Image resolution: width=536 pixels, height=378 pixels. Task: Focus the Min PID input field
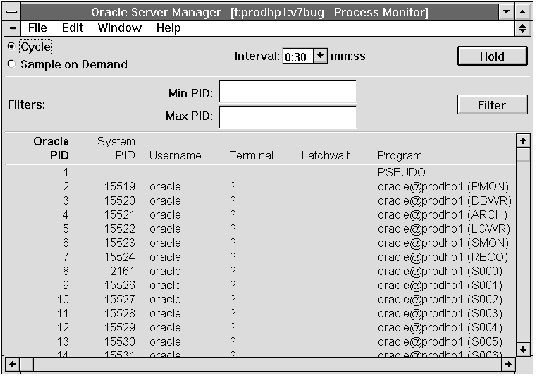(287, 92)
